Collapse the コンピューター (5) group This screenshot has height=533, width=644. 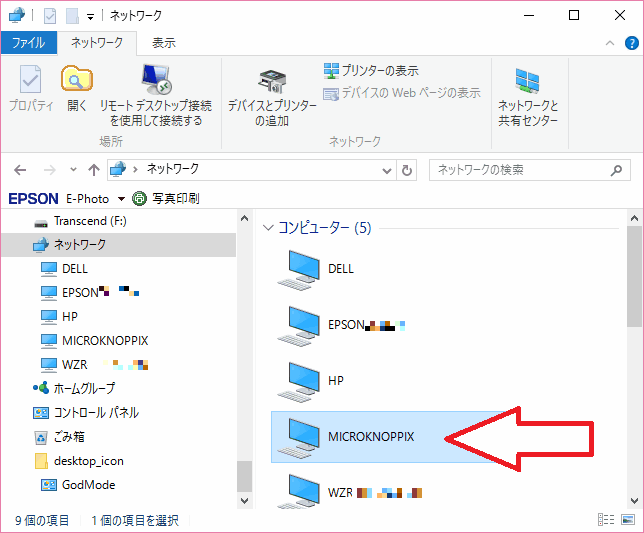(268, 227)
